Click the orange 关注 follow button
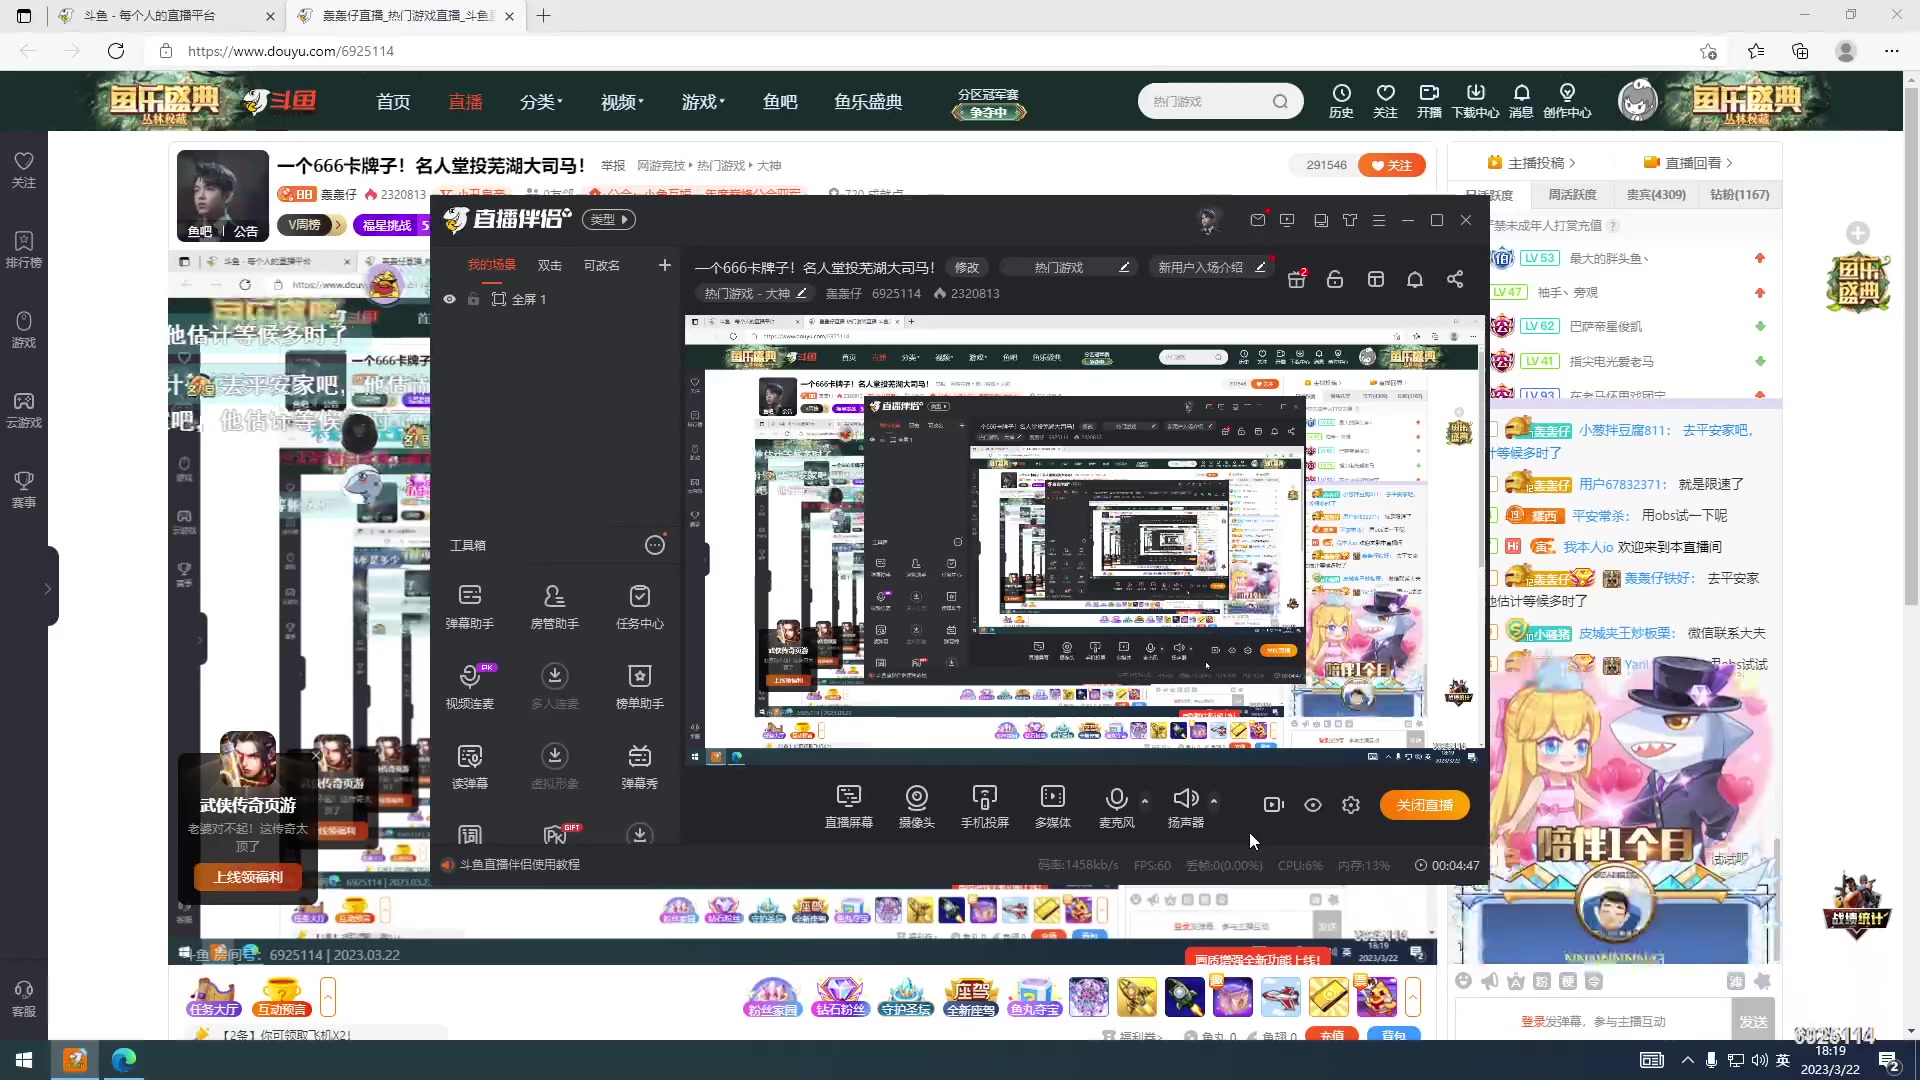Viewport: 1920px width, 1080px height. click(1391, 165)
